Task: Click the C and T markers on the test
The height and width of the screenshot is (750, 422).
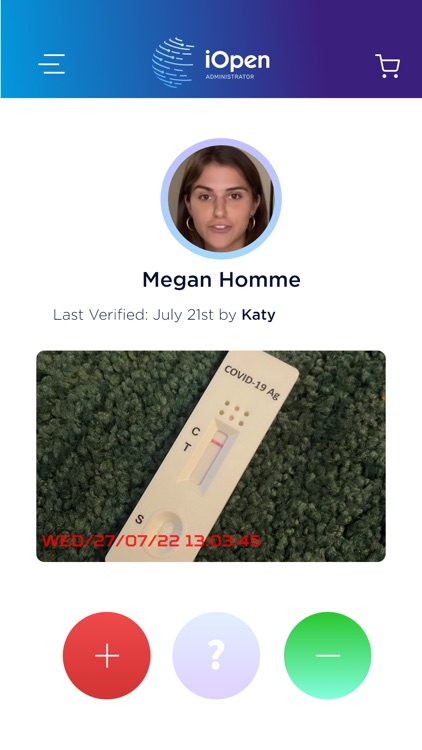Action: tap(191, 439)
